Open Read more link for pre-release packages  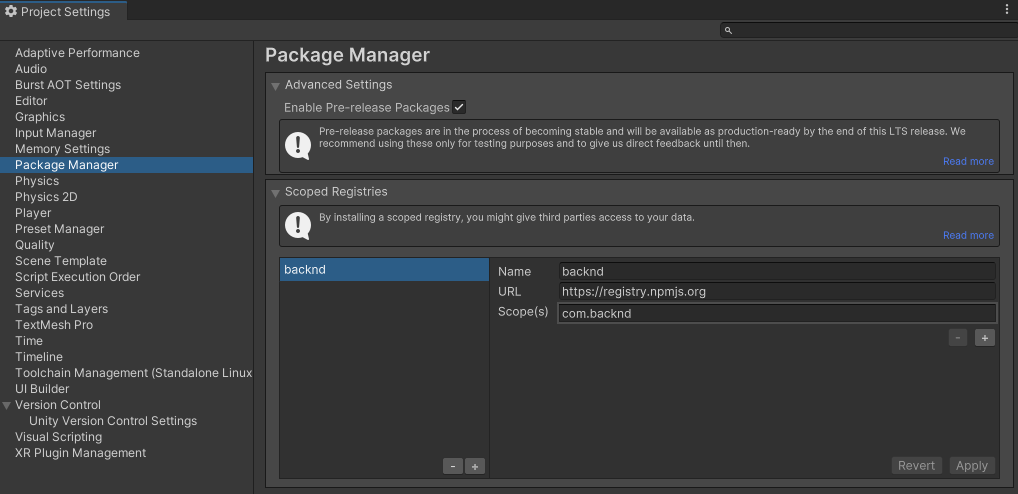968,161
